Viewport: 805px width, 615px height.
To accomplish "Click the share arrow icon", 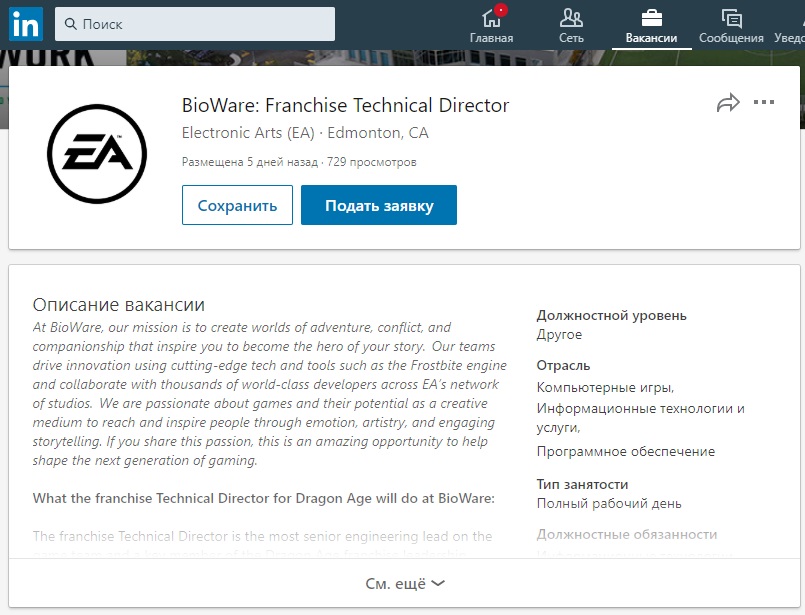I will click(728, 103).
